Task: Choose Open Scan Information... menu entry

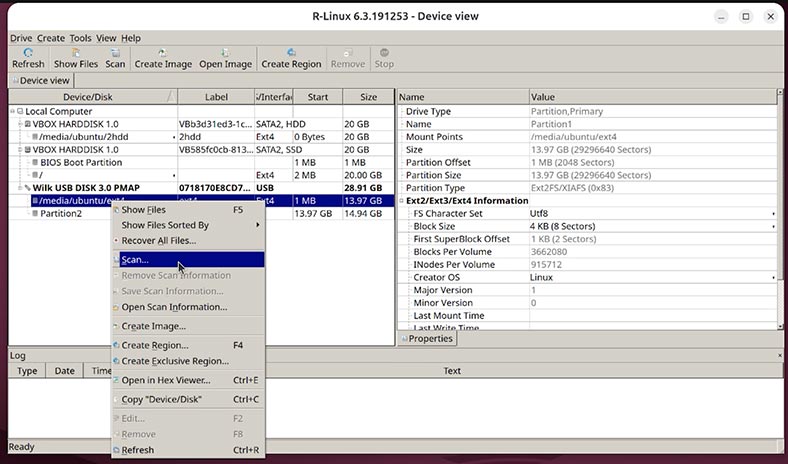Action: click(x=188, y=307)
